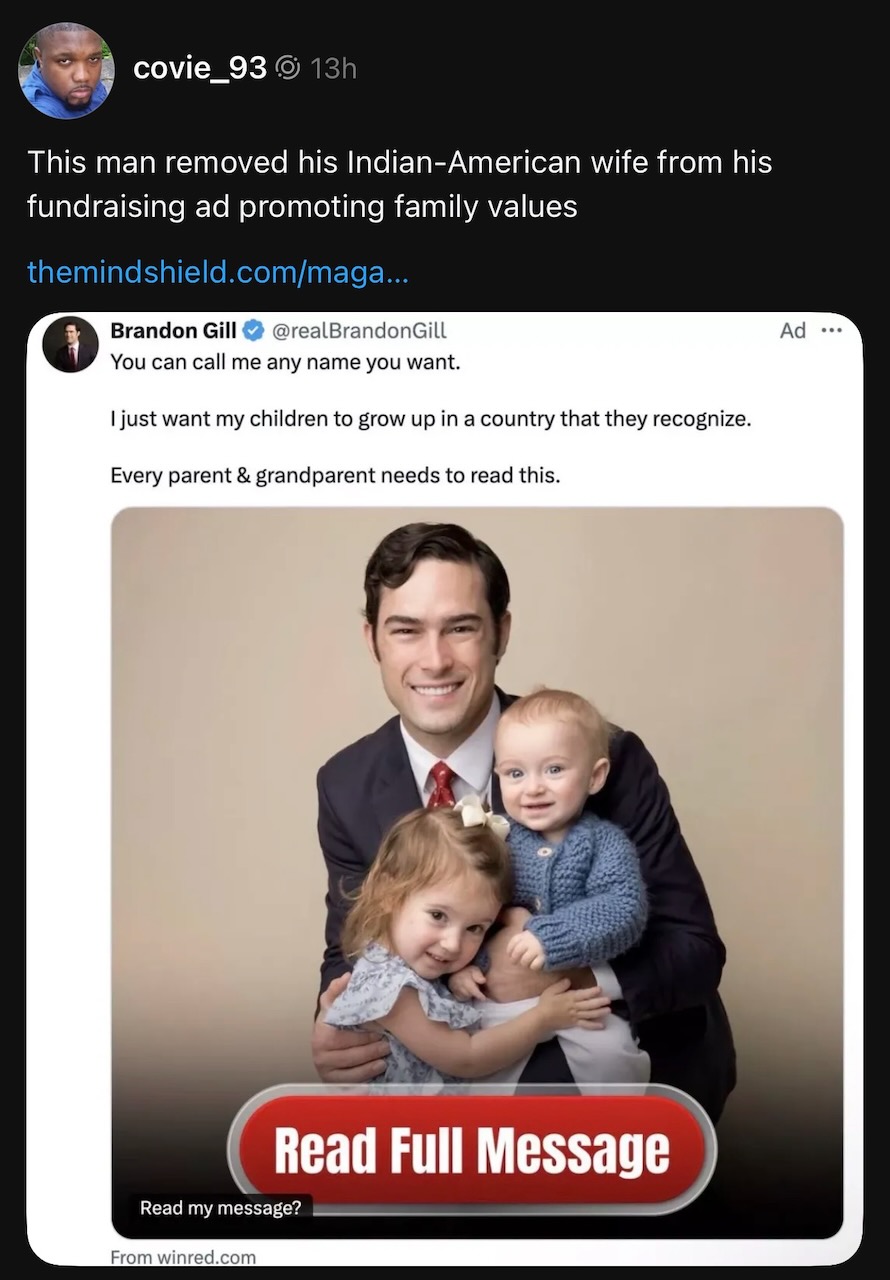
Task: Open Brandon Gill's round avatar
Action: pyautogui.click(x=71, y=345)
